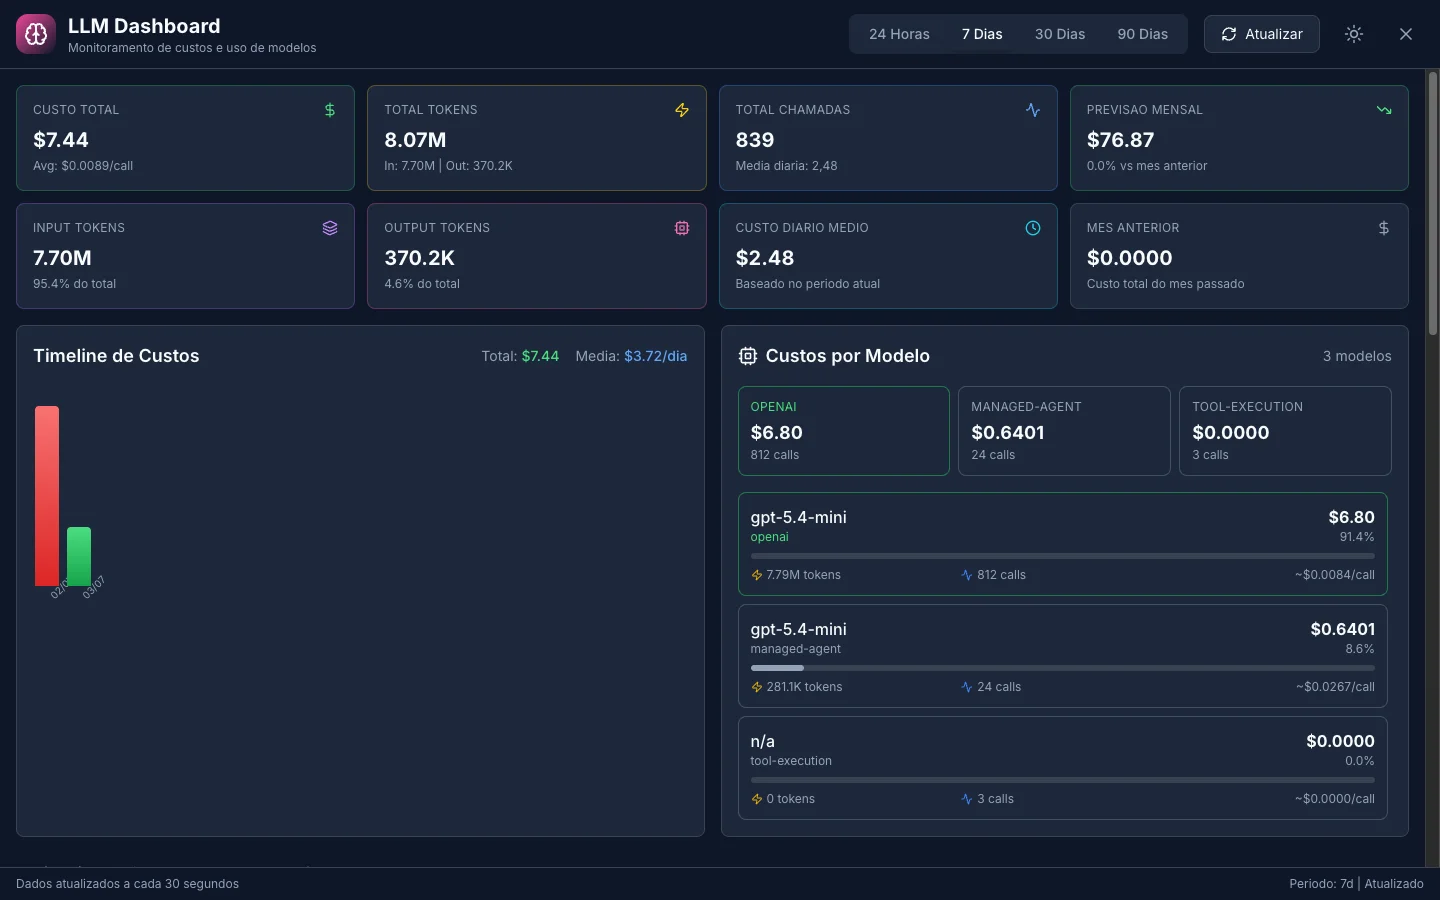
Task: Select the MANAGED-AGENT provider card
Action: pyautogui.click(x=1064, y=431)
